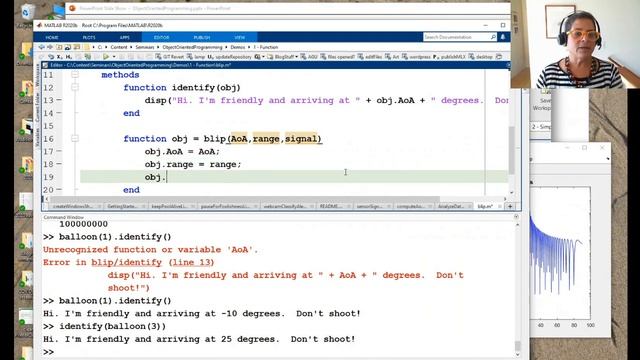
Task: Select ObjectOrientedProgramming in the address path
Action: tap(192, 47)
